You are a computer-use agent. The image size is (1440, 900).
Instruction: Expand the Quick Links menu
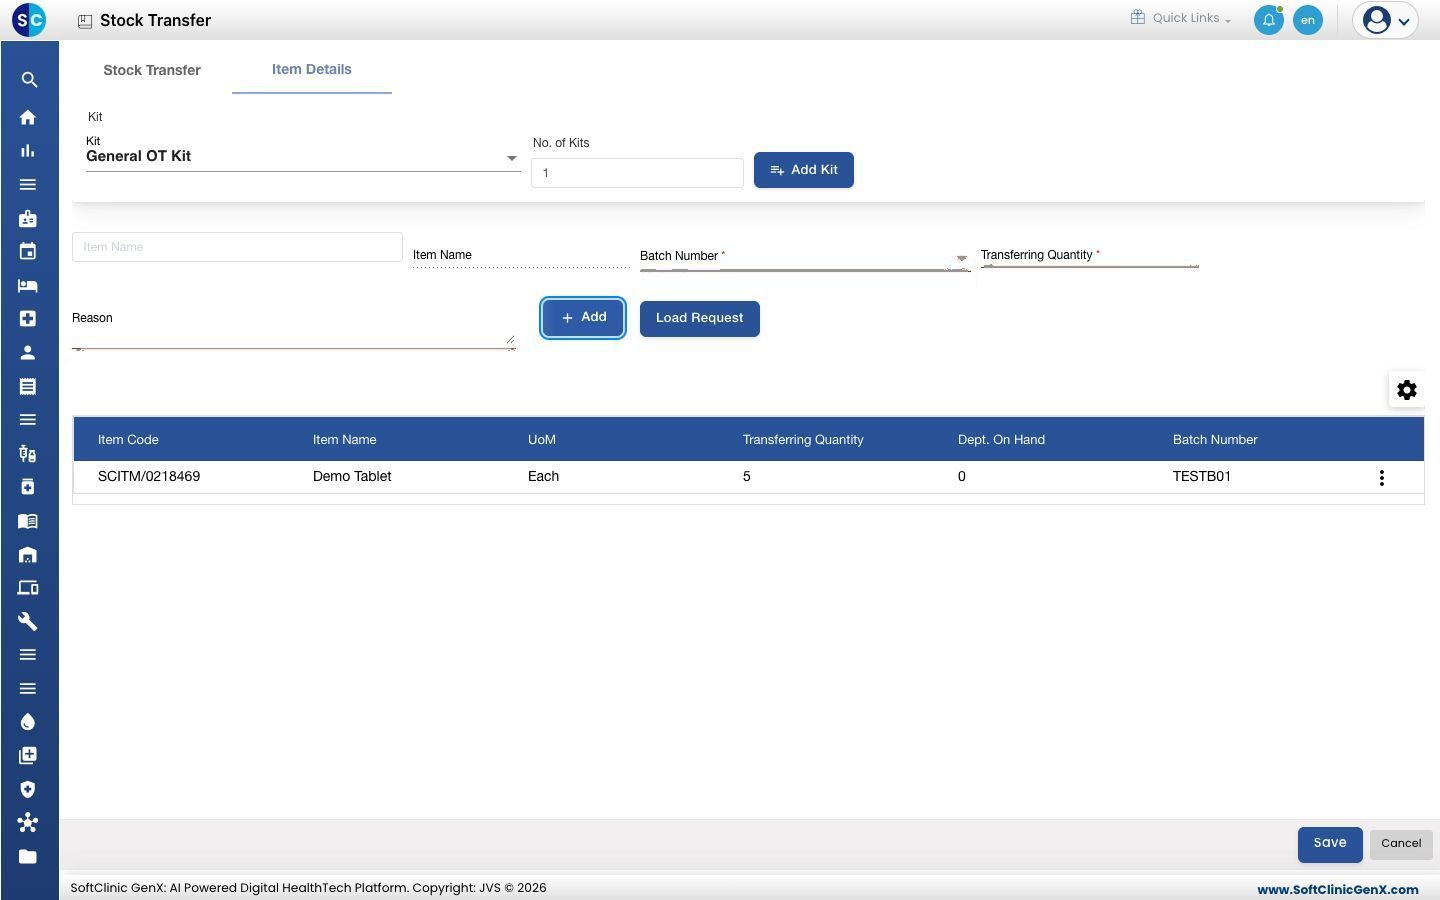coord(1181,18)
